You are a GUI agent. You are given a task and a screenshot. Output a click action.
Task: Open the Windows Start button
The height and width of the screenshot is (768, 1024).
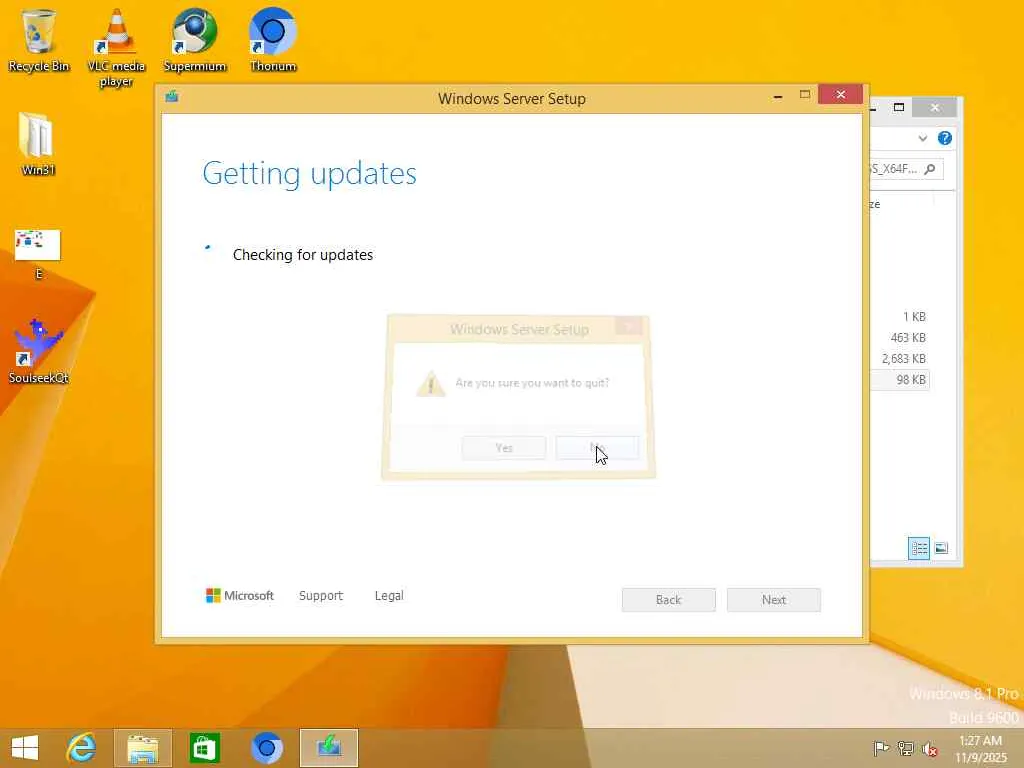25,748
